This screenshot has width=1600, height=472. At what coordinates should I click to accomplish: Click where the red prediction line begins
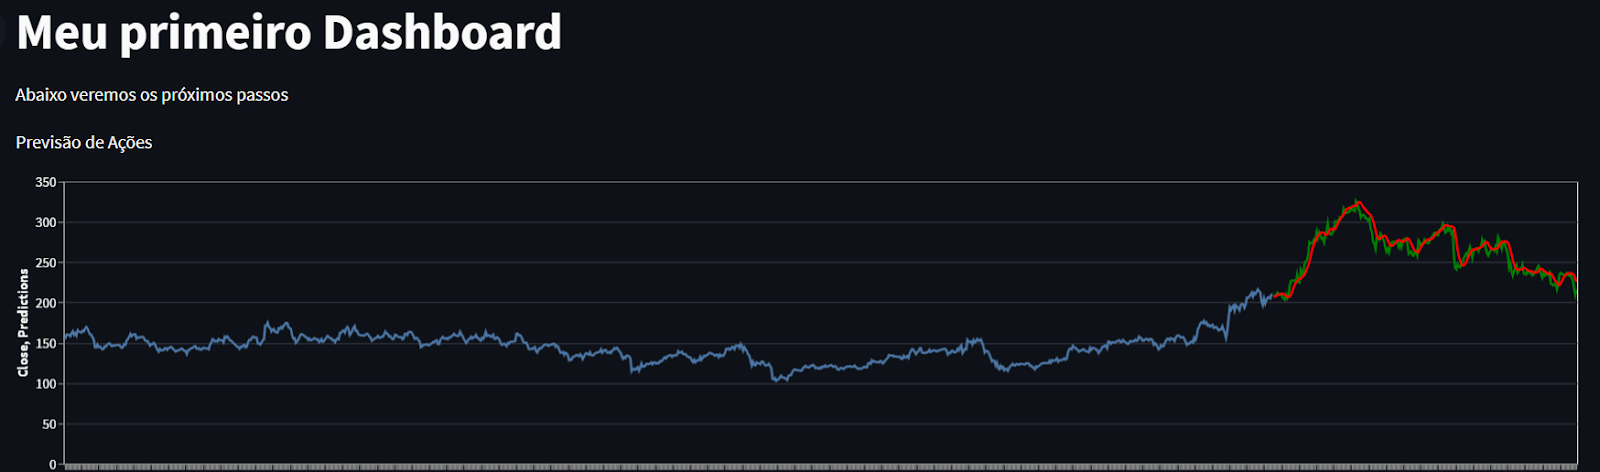[x=1275, y=295]
